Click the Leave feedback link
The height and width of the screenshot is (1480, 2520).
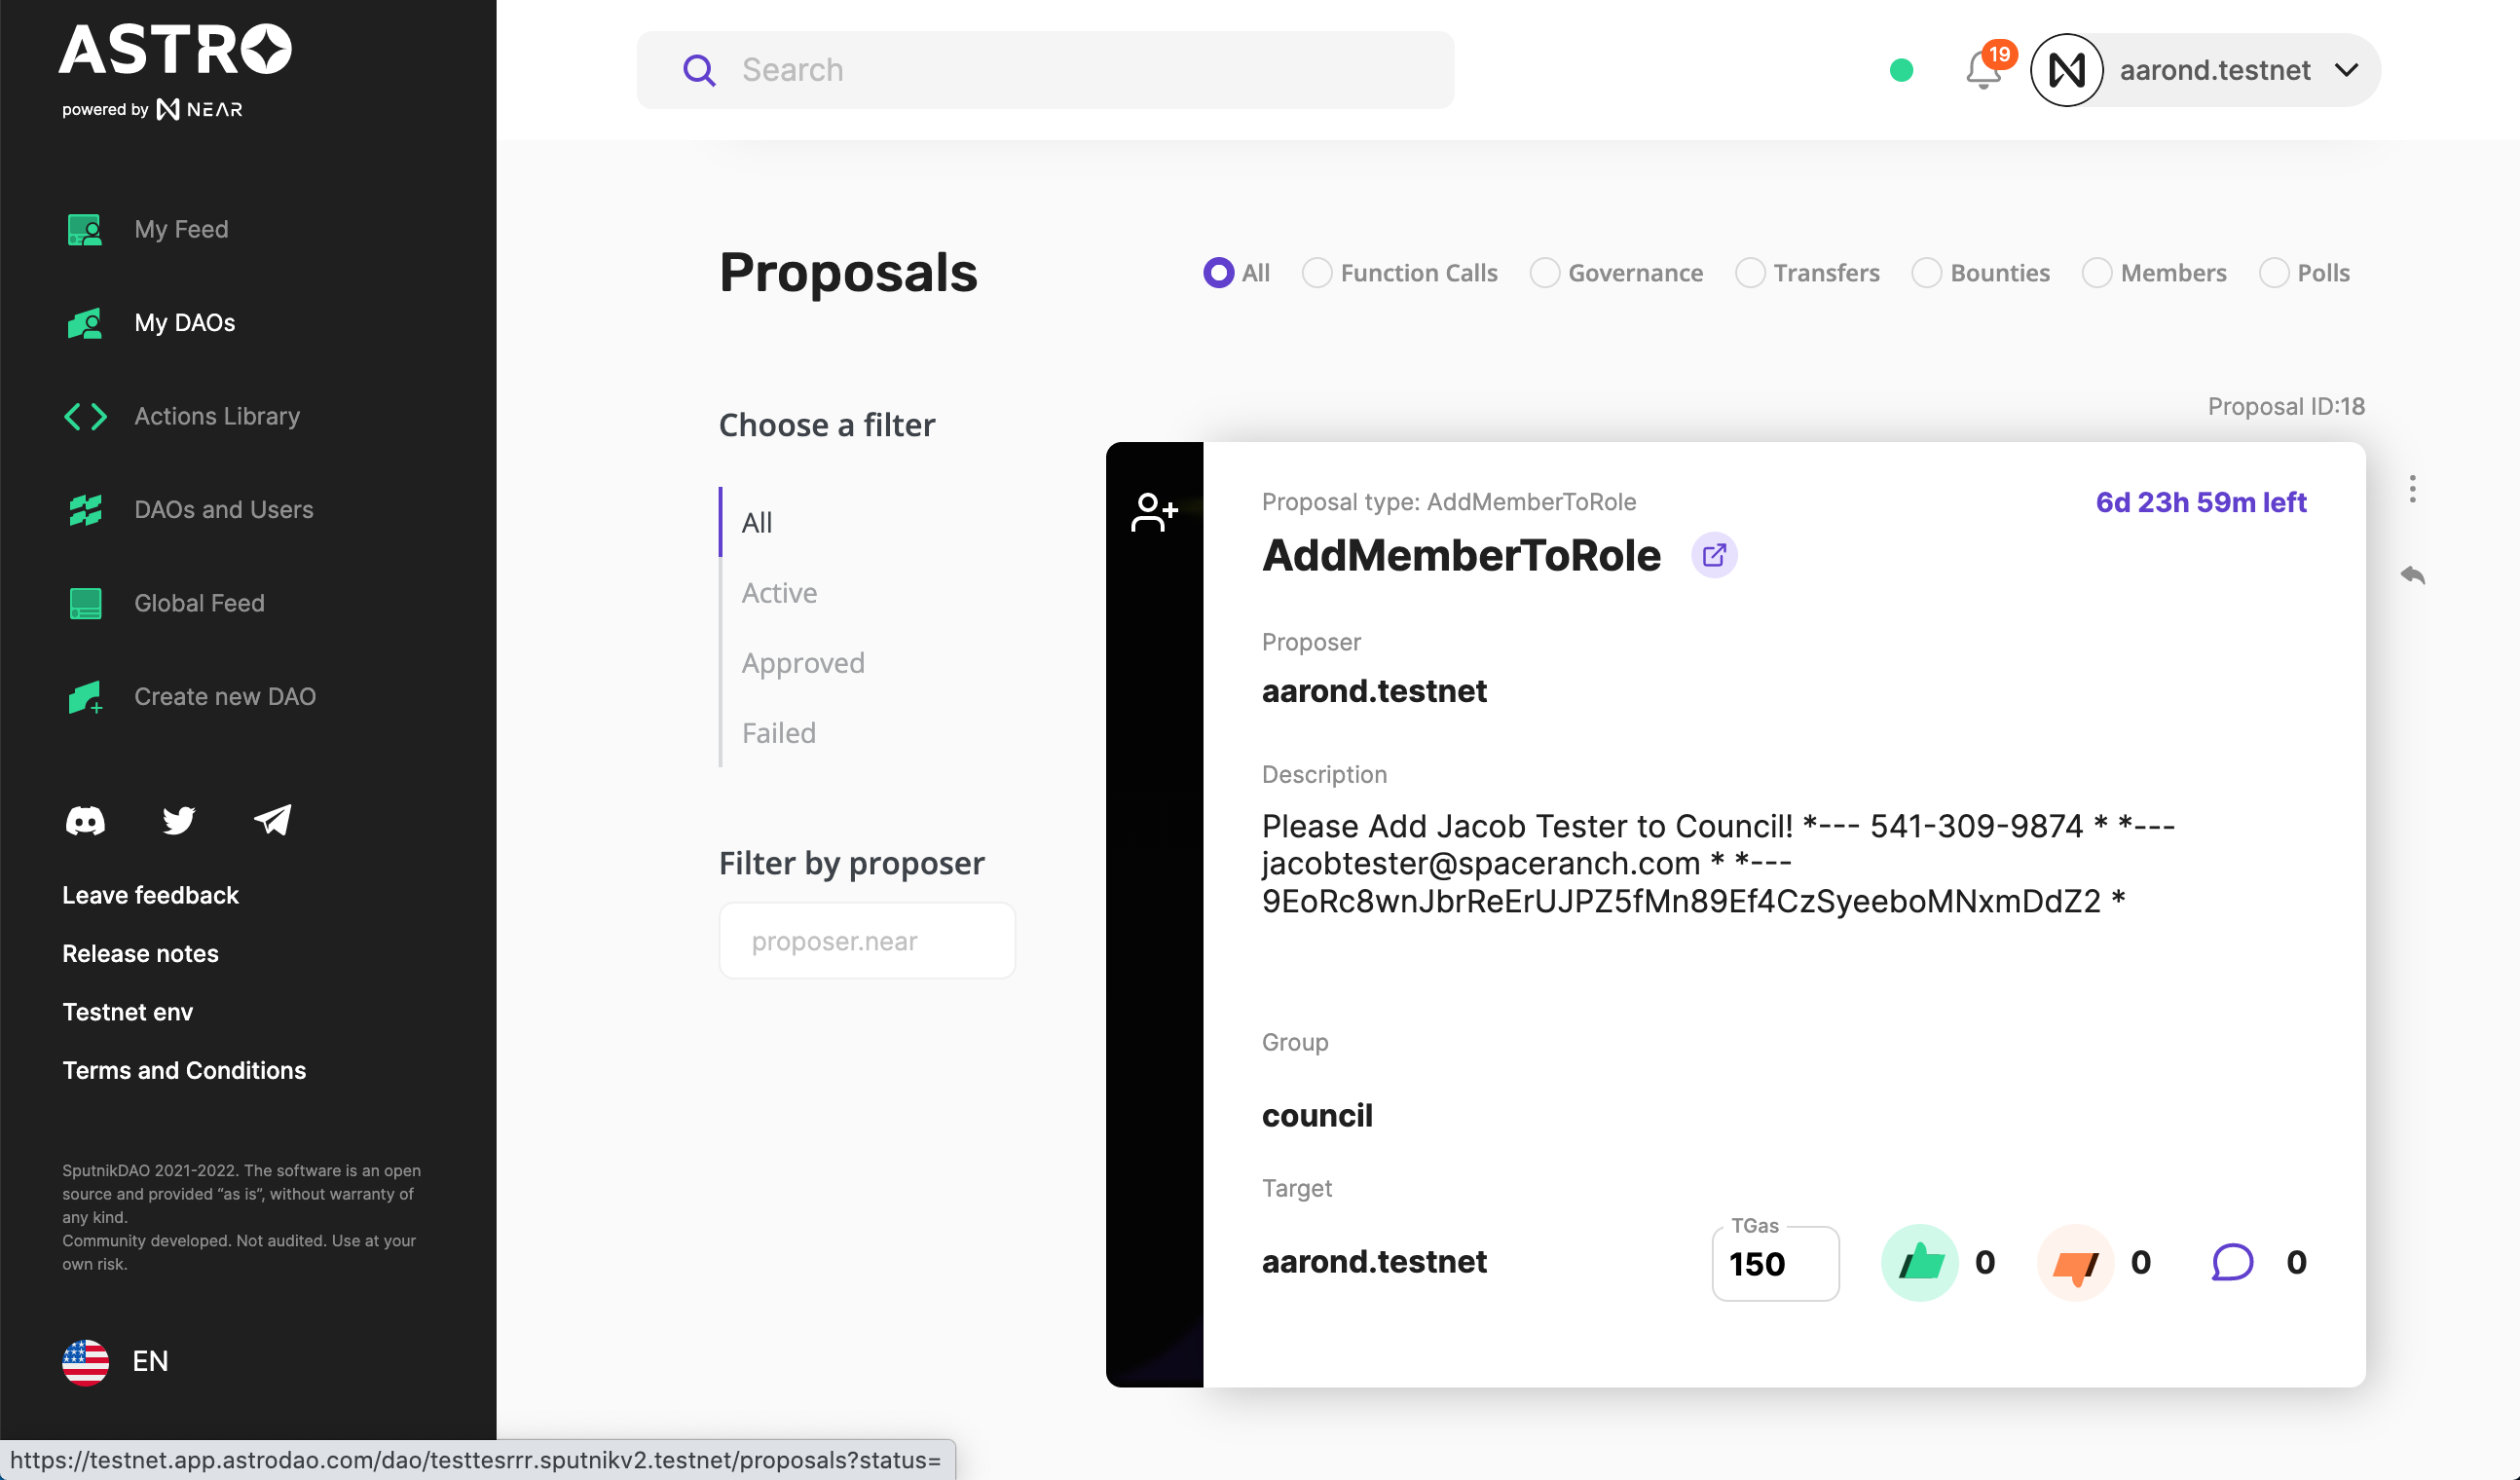point(150,895)
